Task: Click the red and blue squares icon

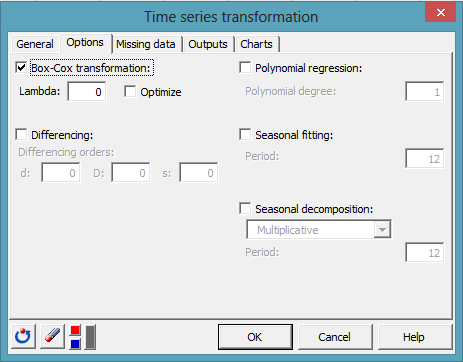Action: tap(75, 337)
